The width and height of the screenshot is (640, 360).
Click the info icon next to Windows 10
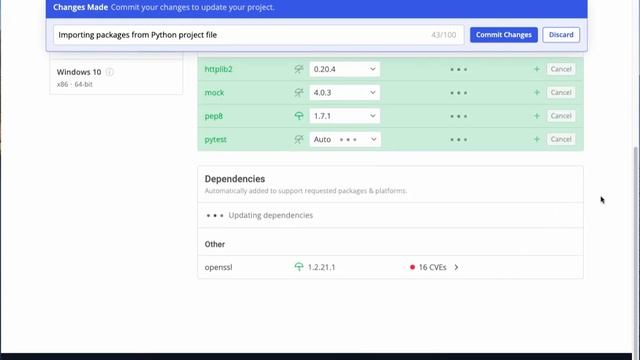click(x=109, y=72)
